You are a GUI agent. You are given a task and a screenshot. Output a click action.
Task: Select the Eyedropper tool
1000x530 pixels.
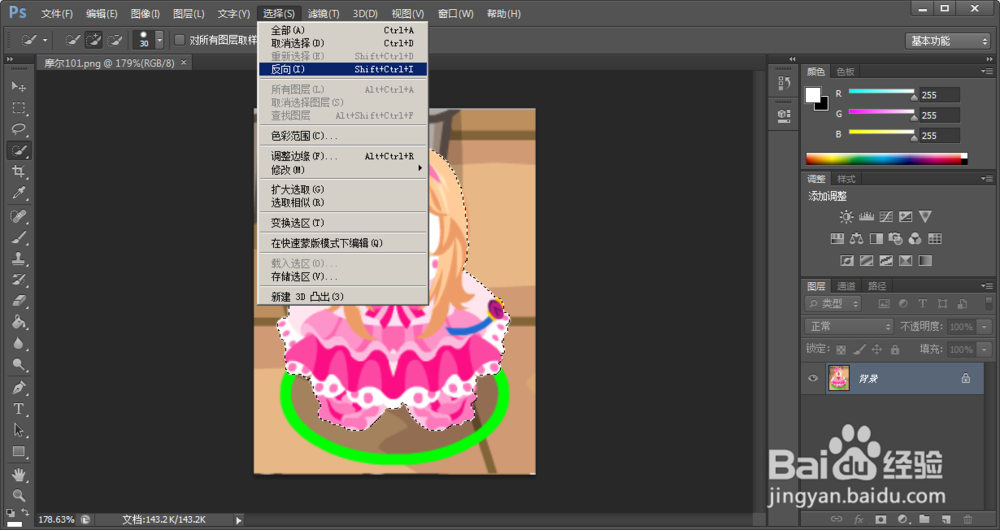click(18, 193)
